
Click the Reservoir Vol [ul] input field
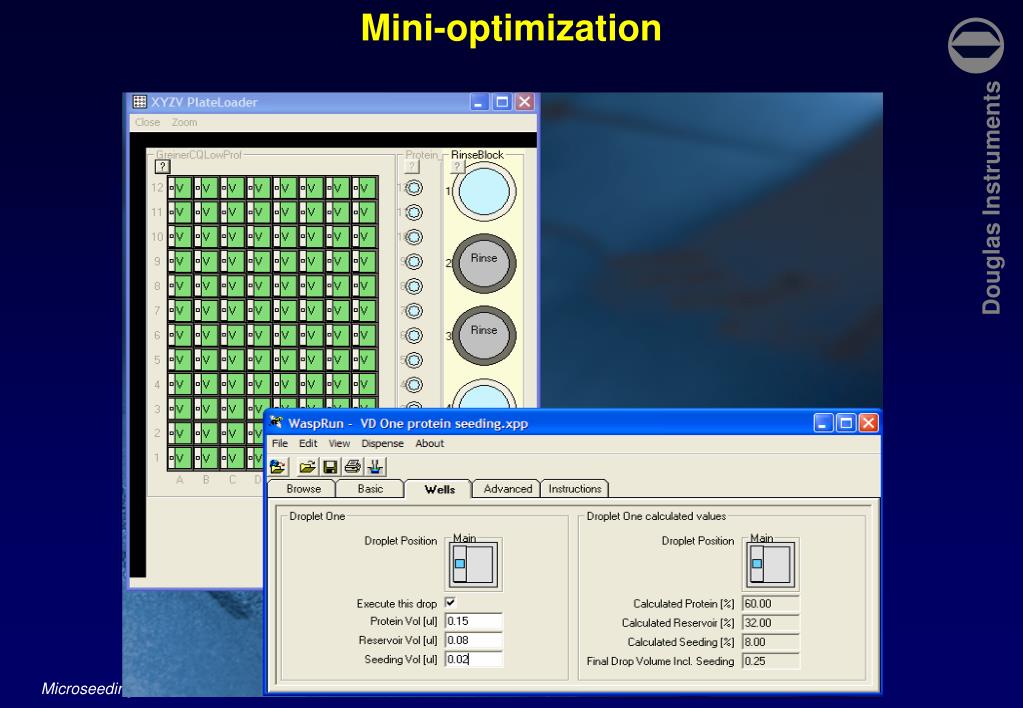(474, 640)
